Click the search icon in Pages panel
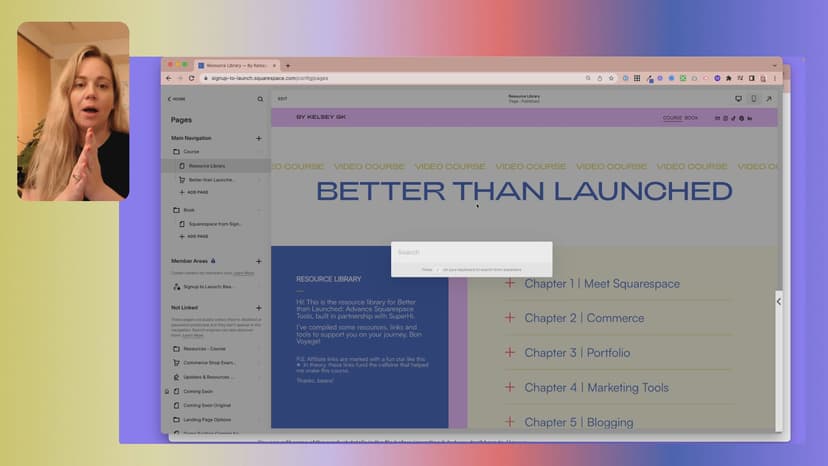 tap(261, 99)
